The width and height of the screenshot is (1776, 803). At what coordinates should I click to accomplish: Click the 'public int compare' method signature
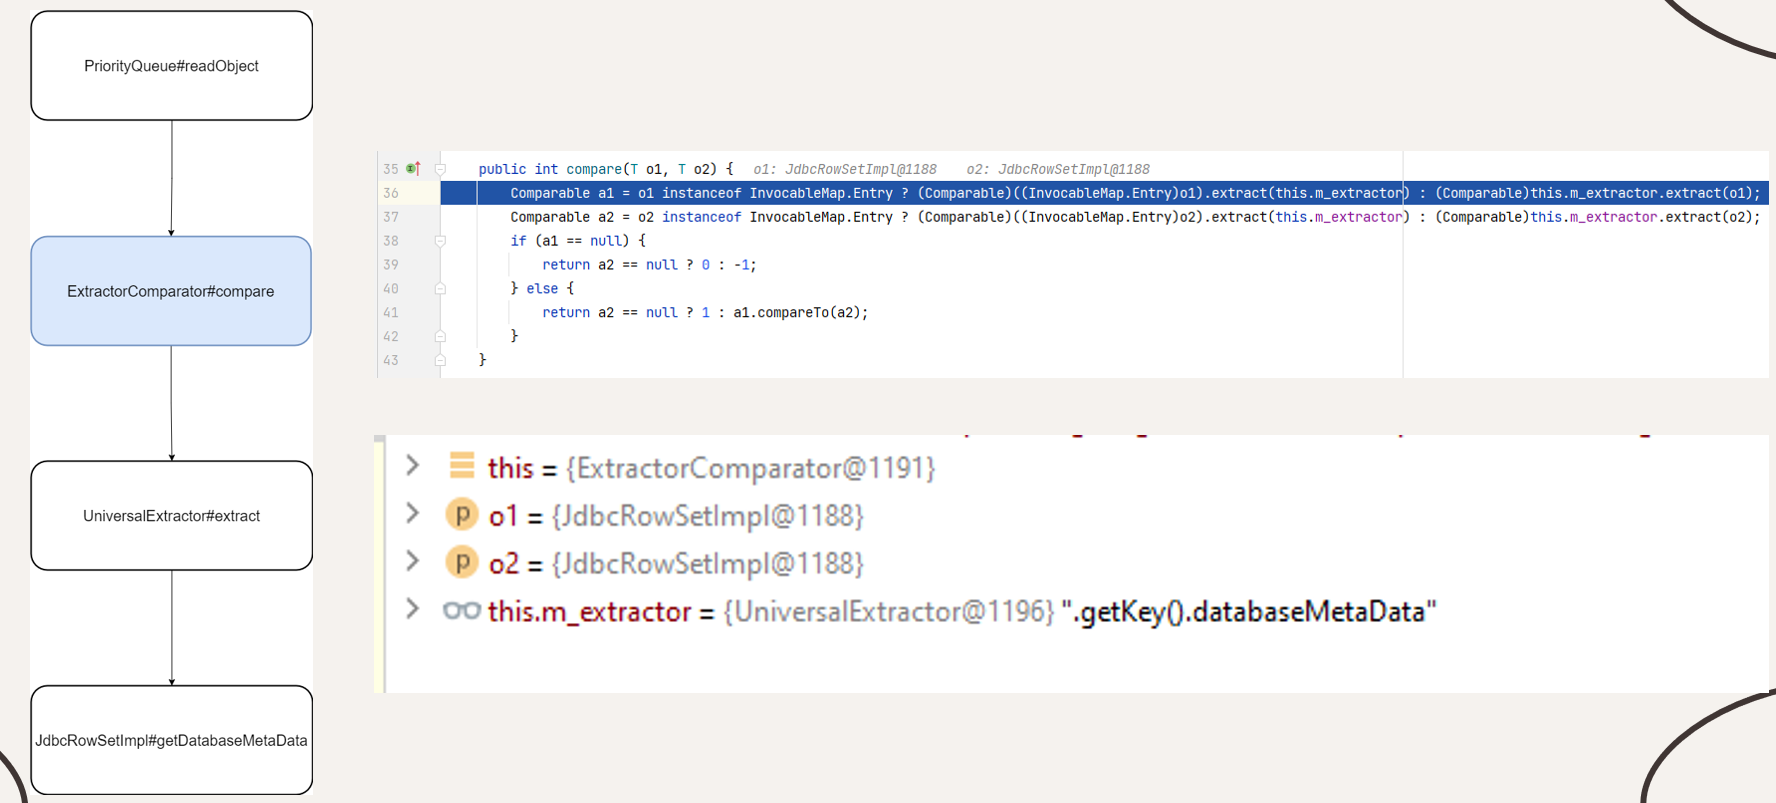click(x=606, y=169)
